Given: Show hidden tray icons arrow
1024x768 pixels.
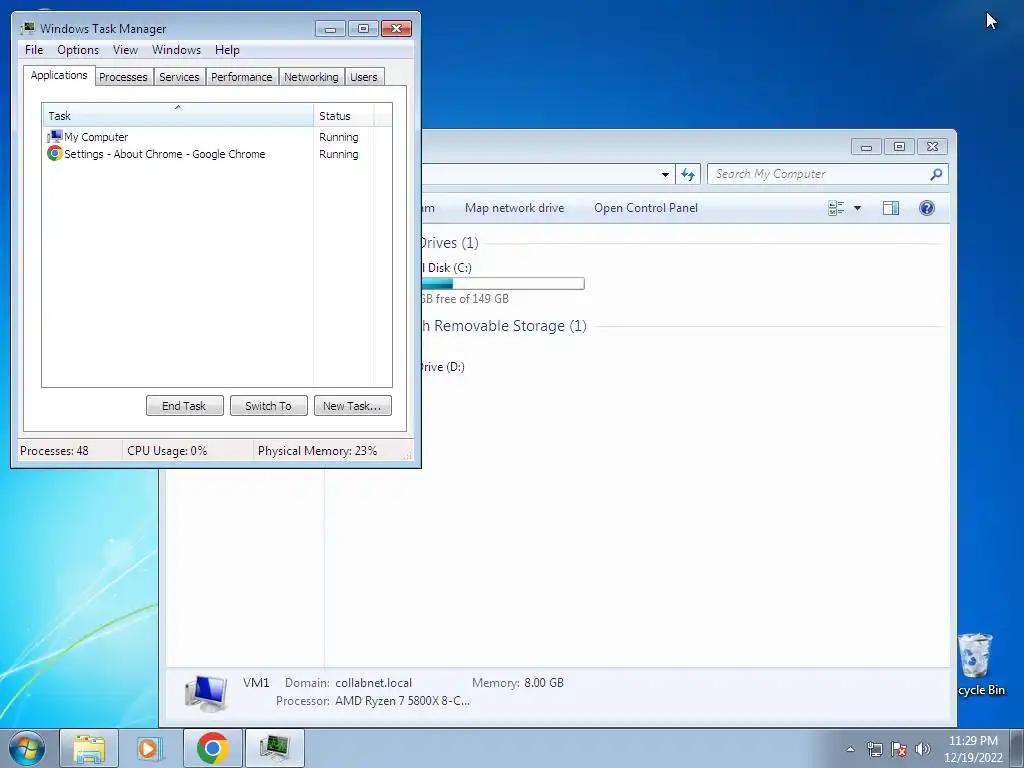Looking at the screenshot, I should [x=850, y=749].
